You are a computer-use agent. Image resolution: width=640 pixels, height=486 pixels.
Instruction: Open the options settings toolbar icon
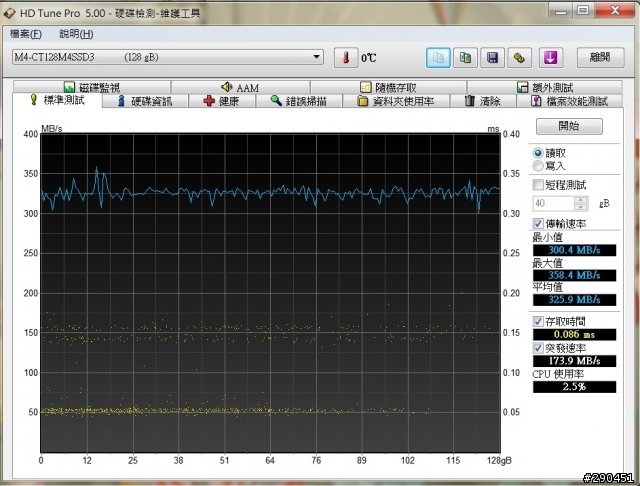pos(519,58)
